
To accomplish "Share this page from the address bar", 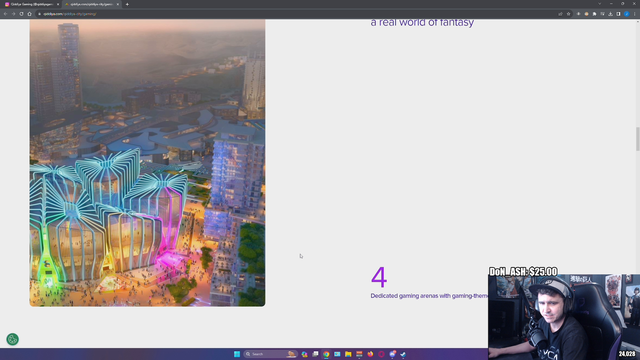I will coord(560,14).
